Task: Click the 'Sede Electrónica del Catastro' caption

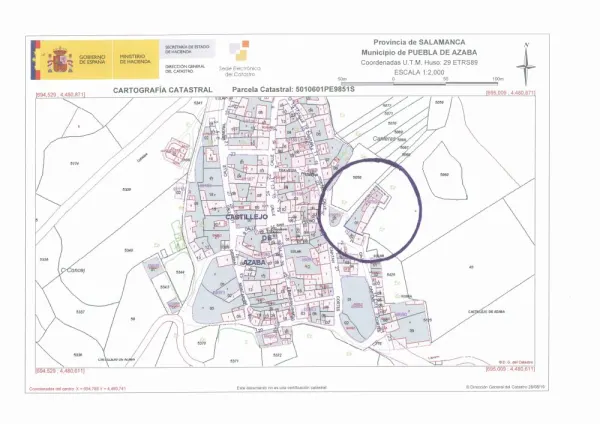Action: pyautogui.click(x=240, y=71)
